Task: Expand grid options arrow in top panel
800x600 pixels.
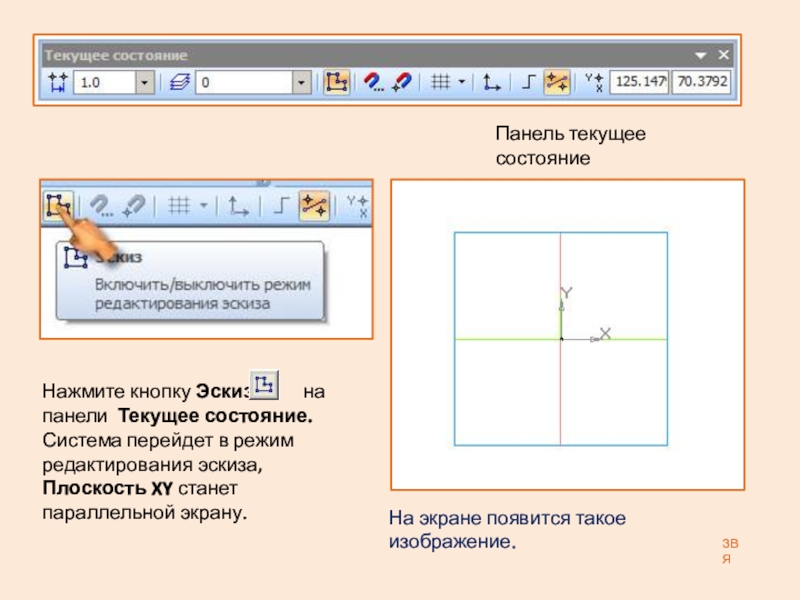Action: point(461,83)
